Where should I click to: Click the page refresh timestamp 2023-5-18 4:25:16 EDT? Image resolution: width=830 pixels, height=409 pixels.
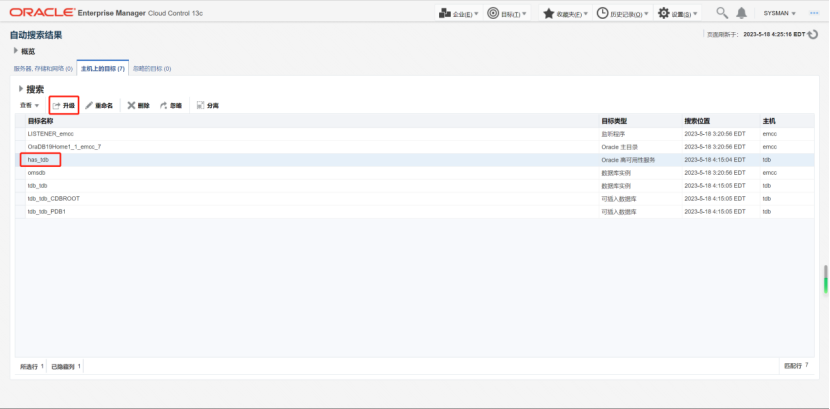click(x=774, y=34)
